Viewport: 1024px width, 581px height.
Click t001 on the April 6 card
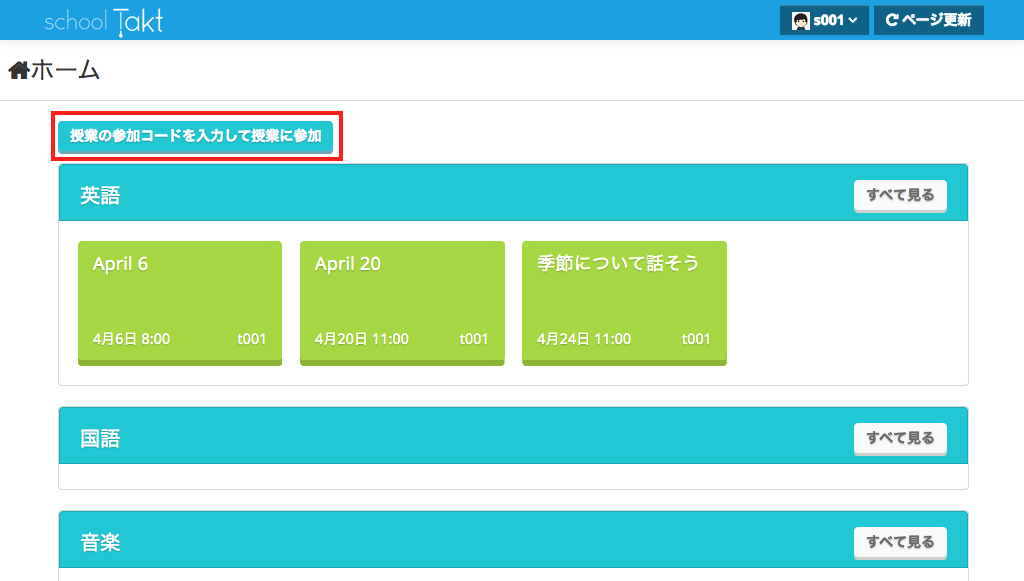tap(251, 339)
